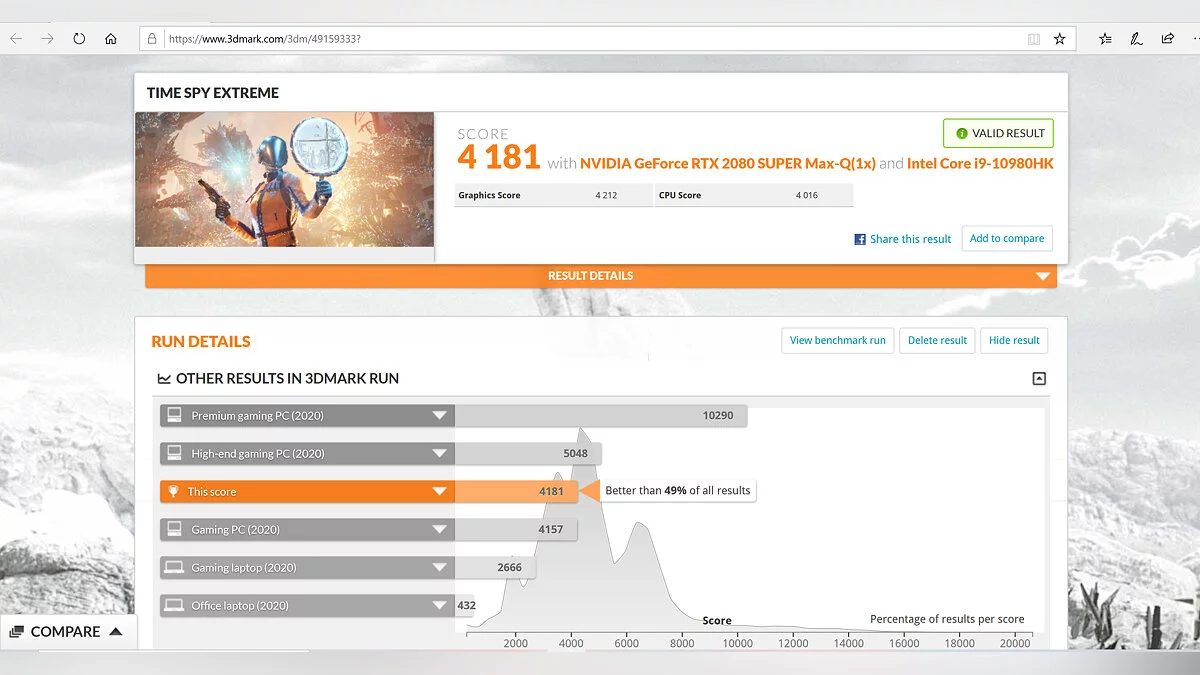This screenshot has width=1200, height=675.
Task: Click the add notes pen icon
Action: pyautogui.click(x=1136, y=39)
